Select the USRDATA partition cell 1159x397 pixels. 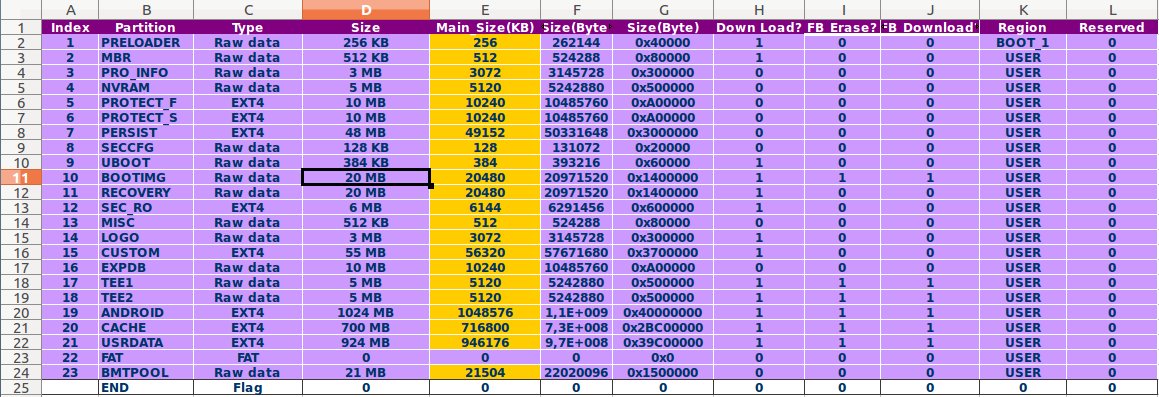click(x=146, y=342)
